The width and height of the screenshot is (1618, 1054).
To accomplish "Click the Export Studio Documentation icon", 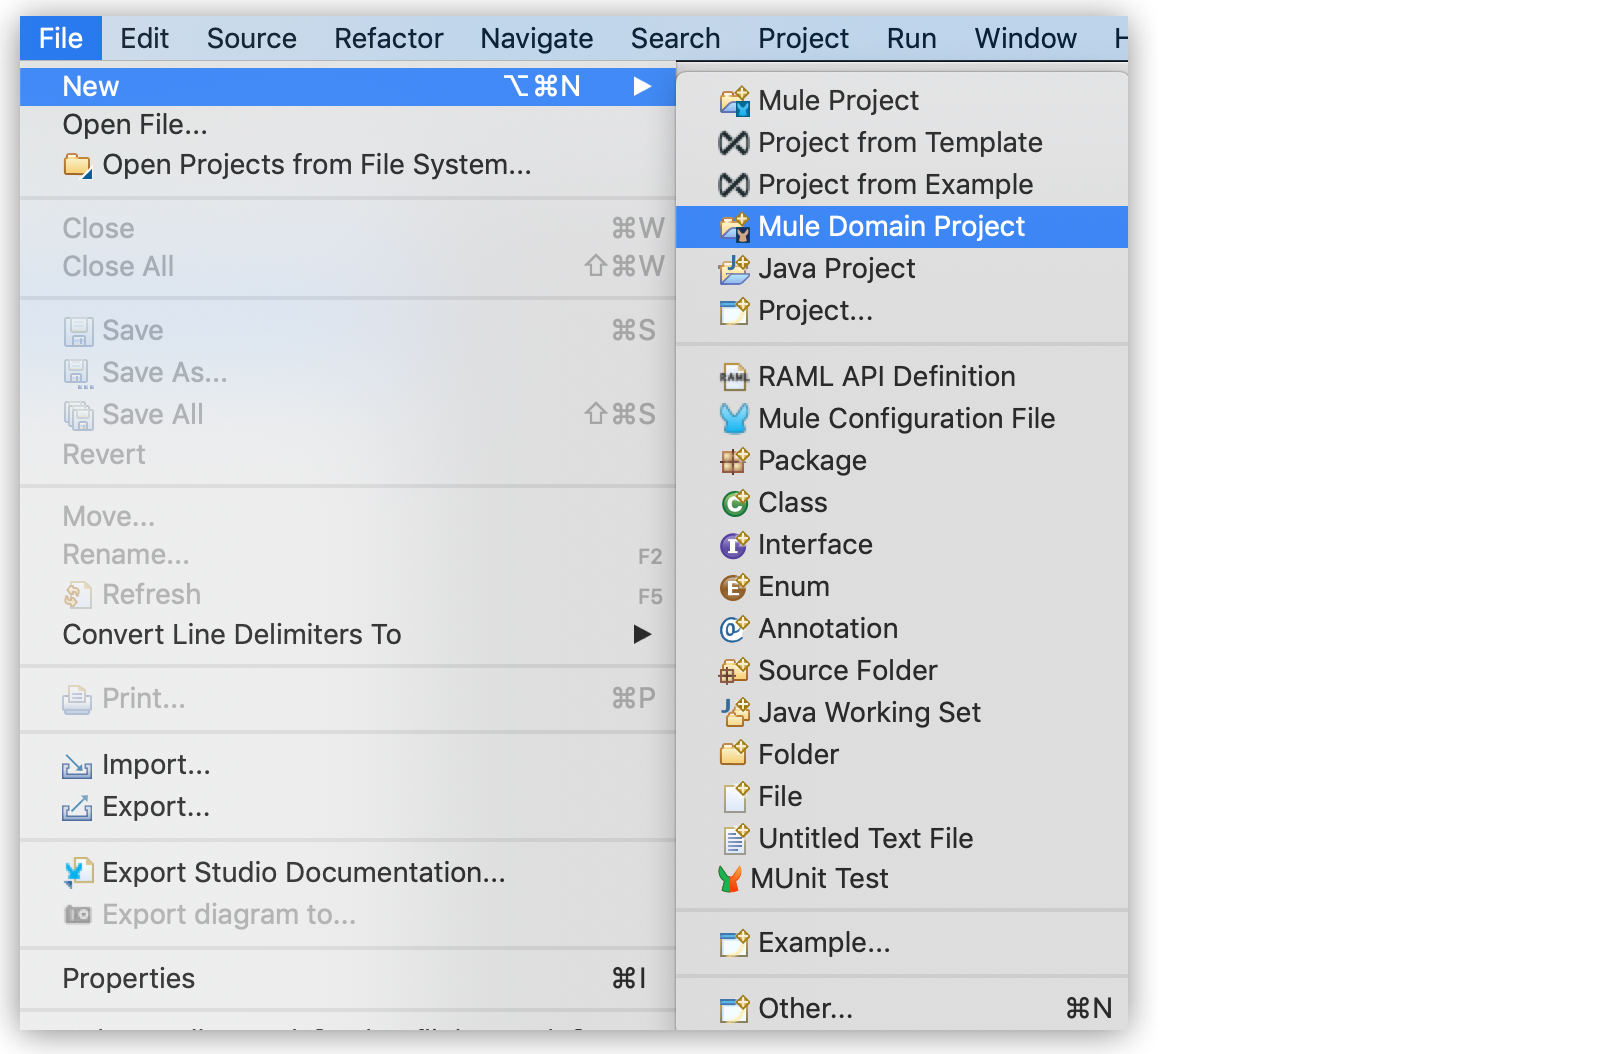I will [77, 872].
